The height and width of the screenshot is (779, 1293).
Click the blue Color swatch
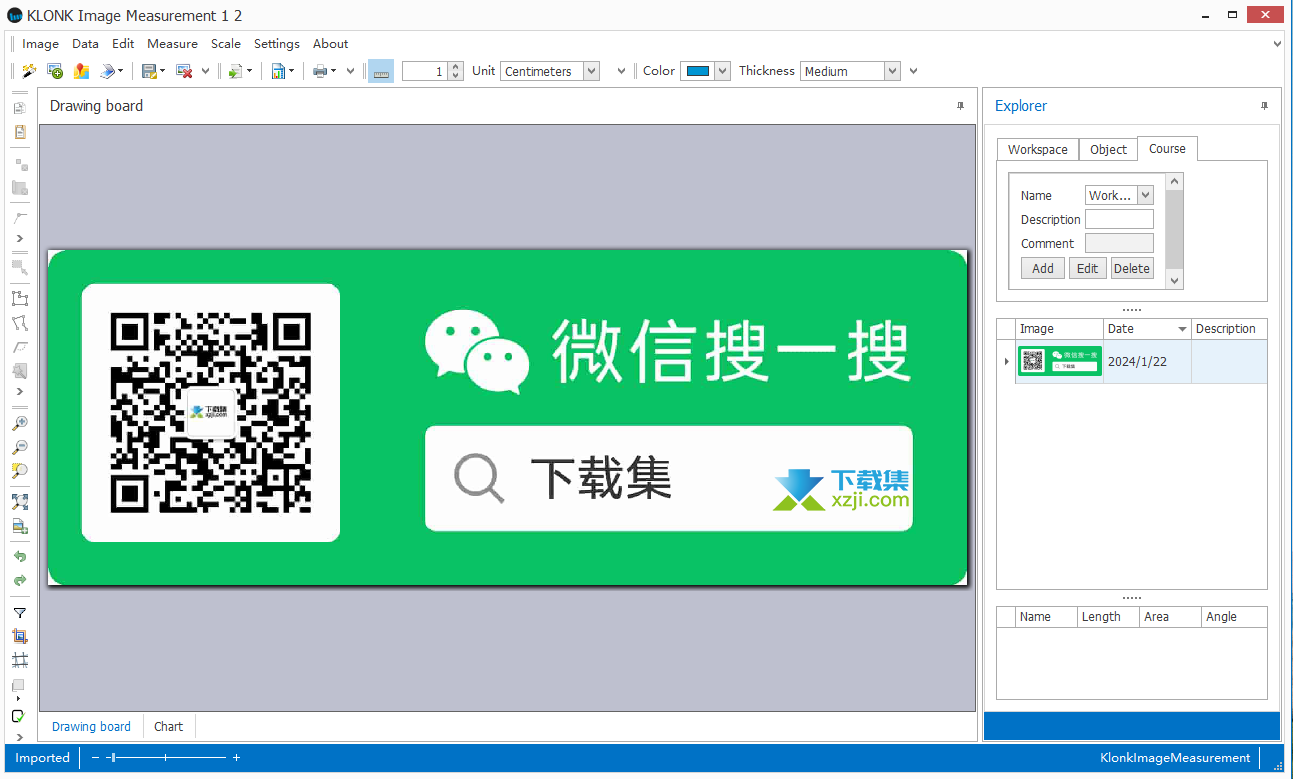(x=697, y=71)
